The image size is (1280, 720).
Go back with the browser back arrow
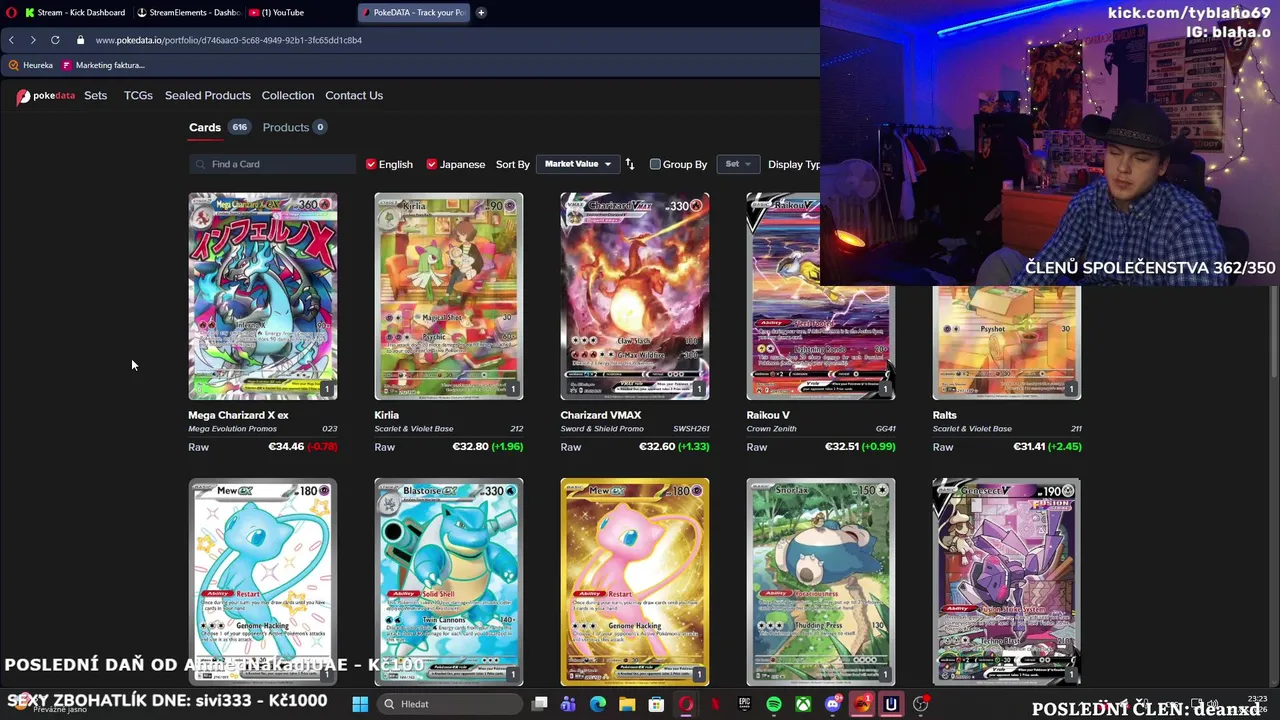[11, 40]
